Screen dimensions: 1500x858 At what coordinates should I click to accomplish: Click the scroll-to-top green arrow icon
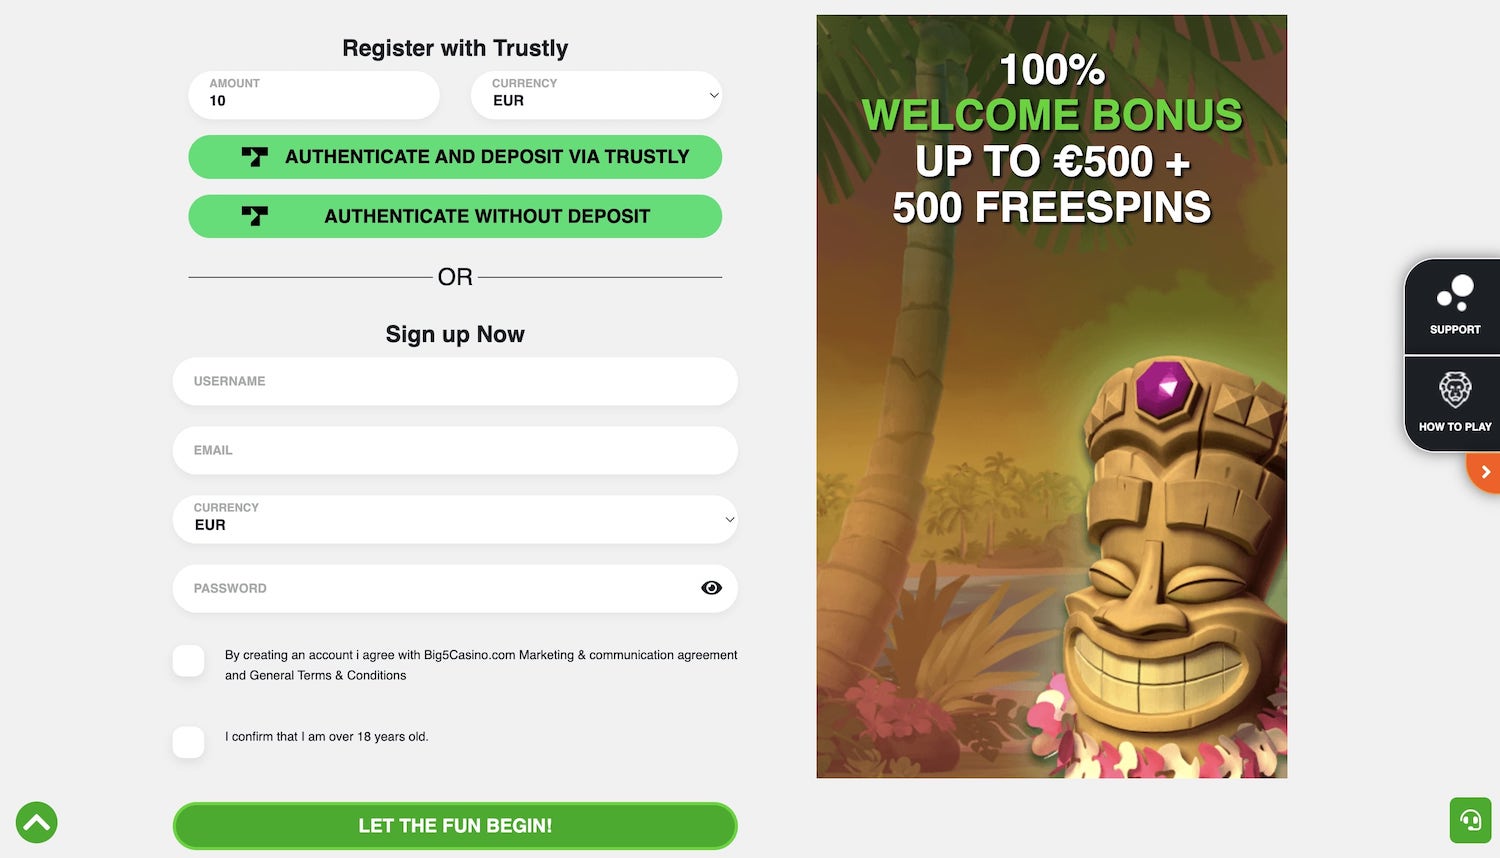[37, 822]
